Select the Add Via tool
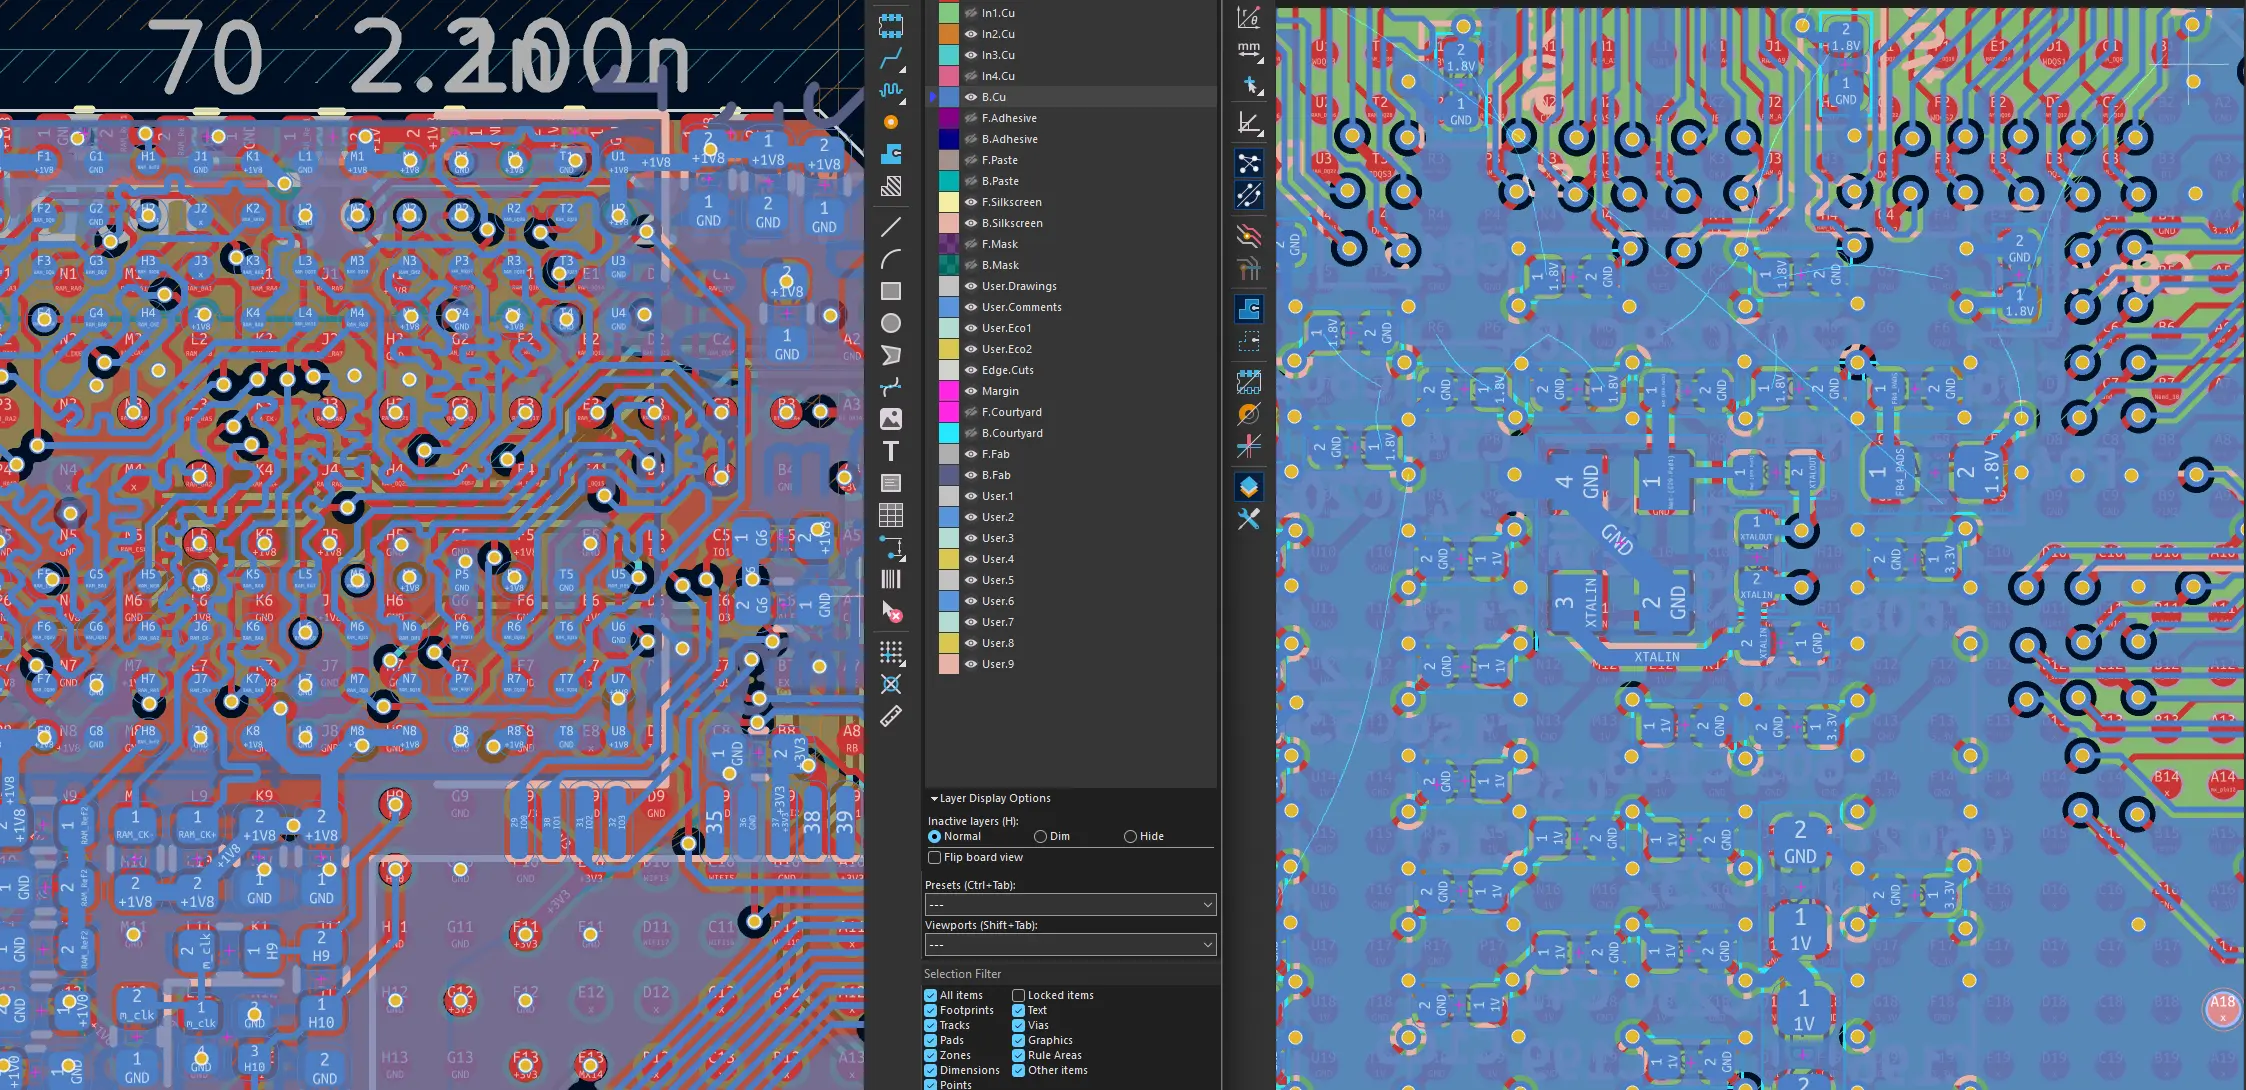Screen dimensions: 2246x1090 pyautogui.click(x=891, y=122)
